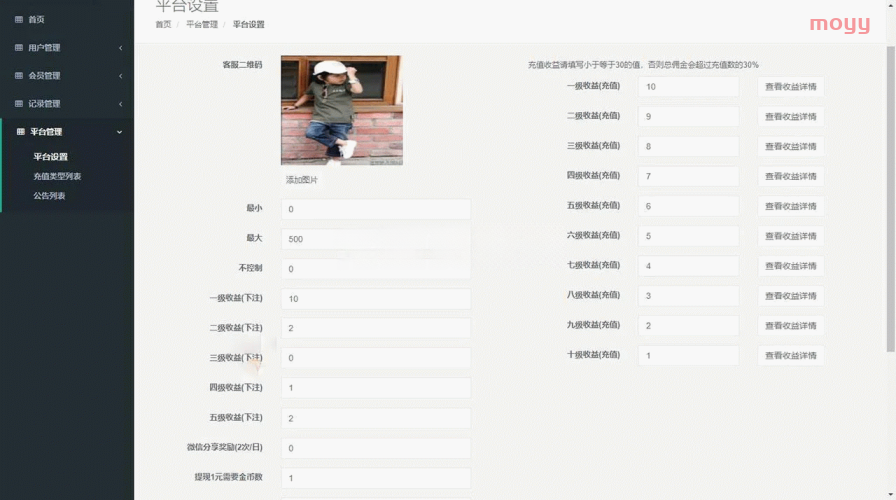The width and height of the screenshot is (896, 500).
Task: Open 充值类型列表 submenu item
Action: point(57,176)
